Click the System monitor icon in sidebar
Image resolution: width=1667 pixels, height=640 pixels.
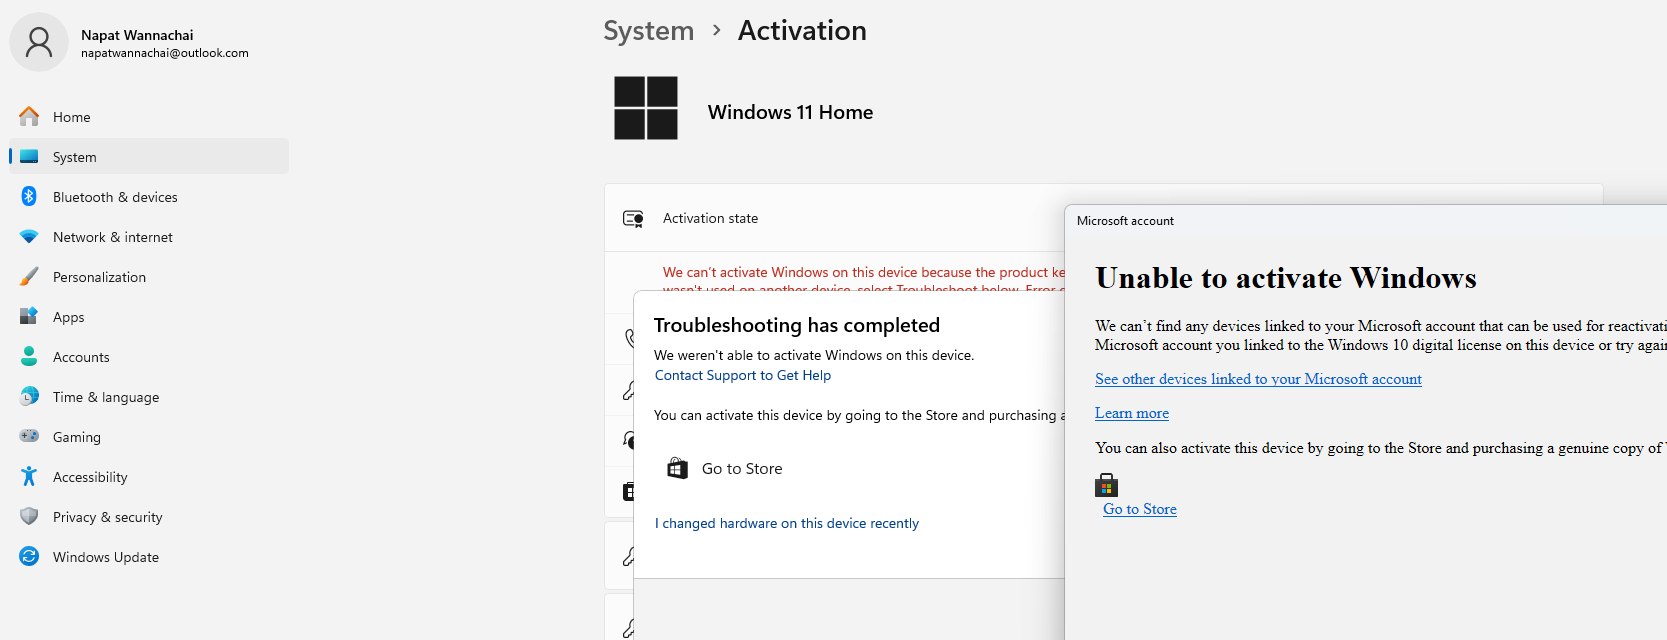tap(29, 157)
